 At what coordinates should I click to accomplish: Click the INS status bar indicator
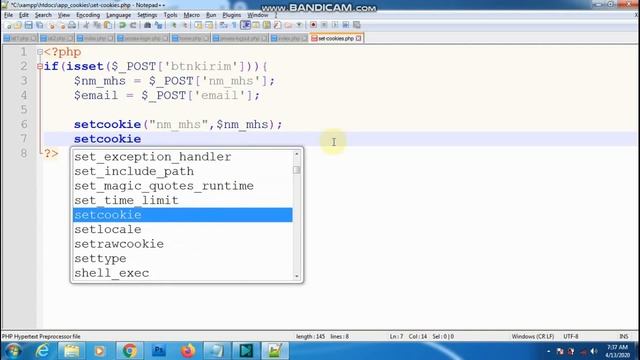pos(624,337)
